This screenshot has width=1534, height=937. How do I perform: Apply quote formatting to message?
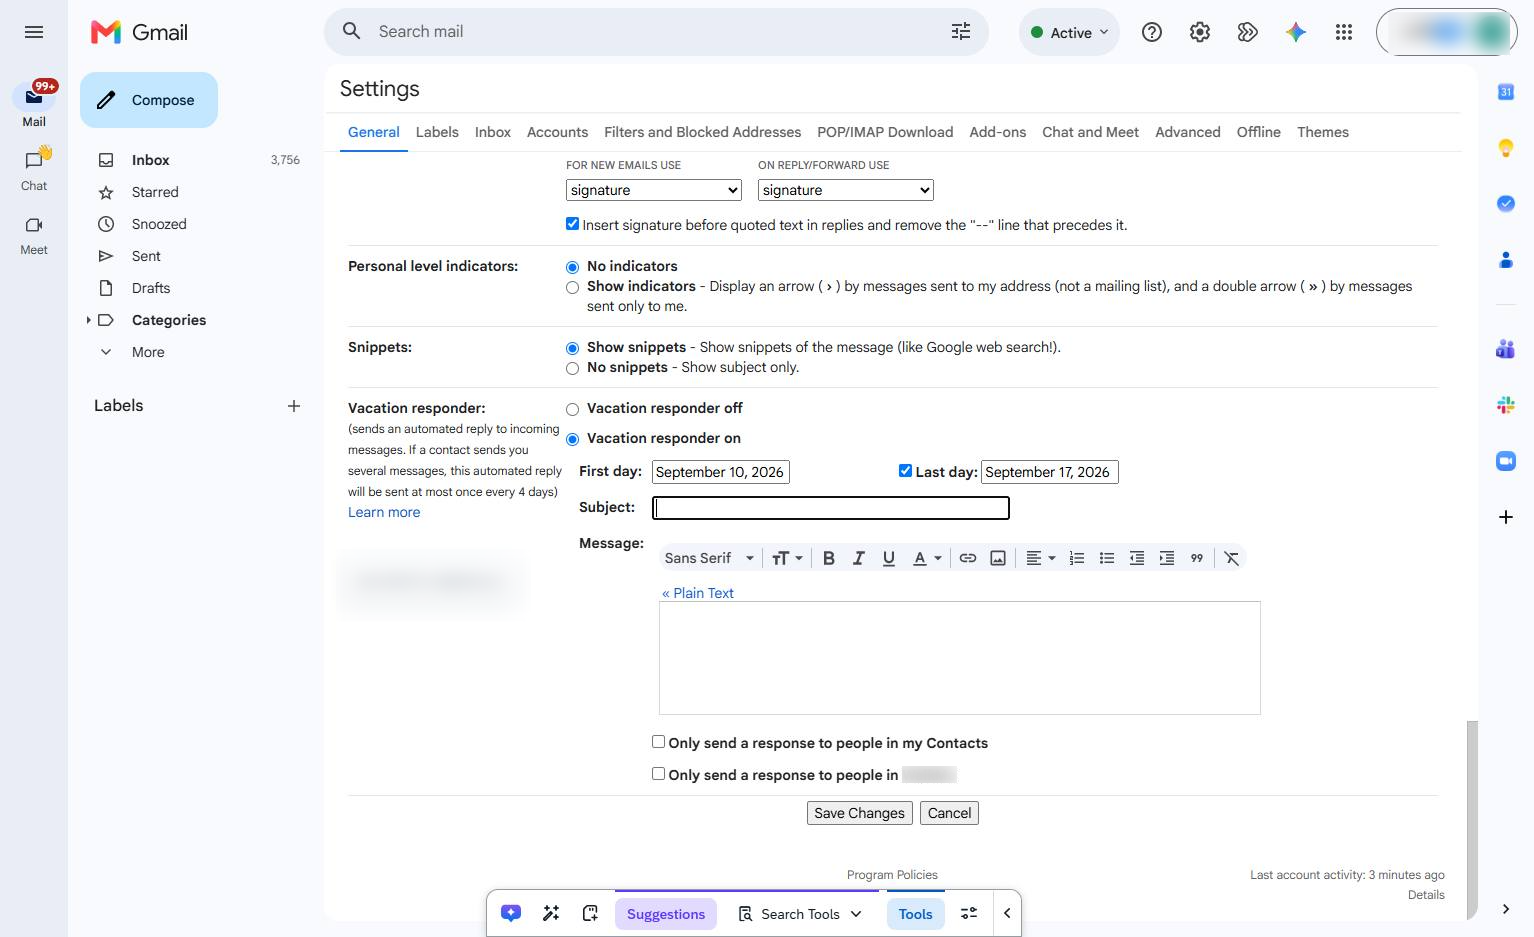[x=1196, y=558]
